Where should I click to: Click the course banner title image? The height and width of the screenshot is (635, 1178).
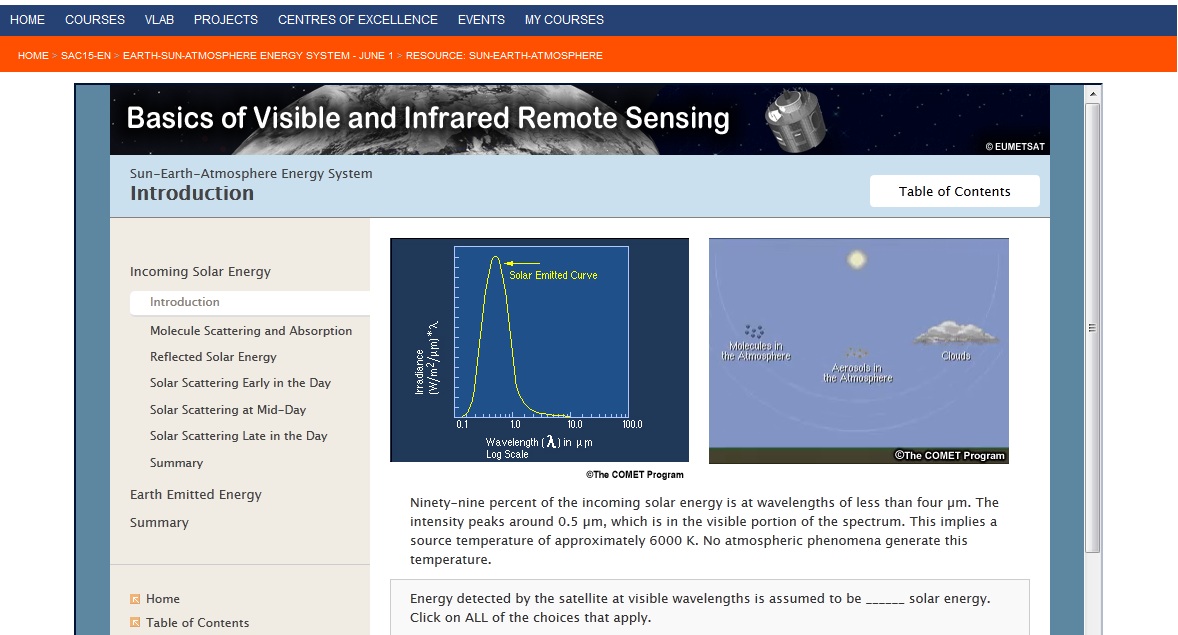tap(580, 119)
